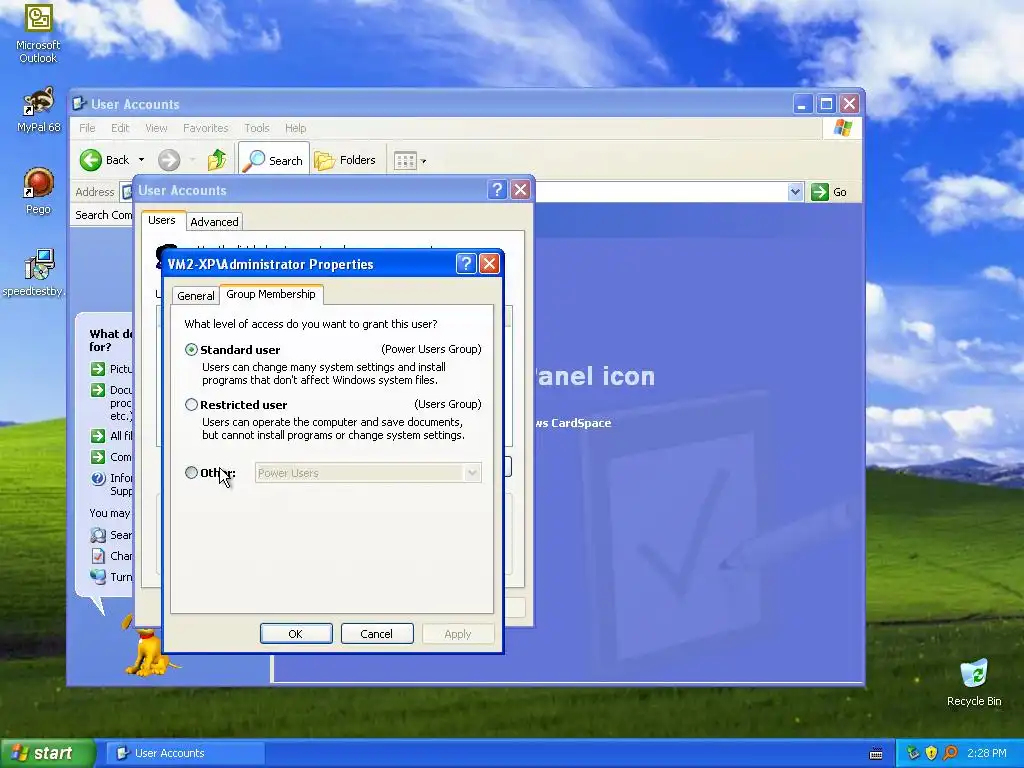The width and height of the screenshot is (1024, 768).
Task: Click the Search the Internet icon in Search Companion
Action: click(x=98, y=535)
